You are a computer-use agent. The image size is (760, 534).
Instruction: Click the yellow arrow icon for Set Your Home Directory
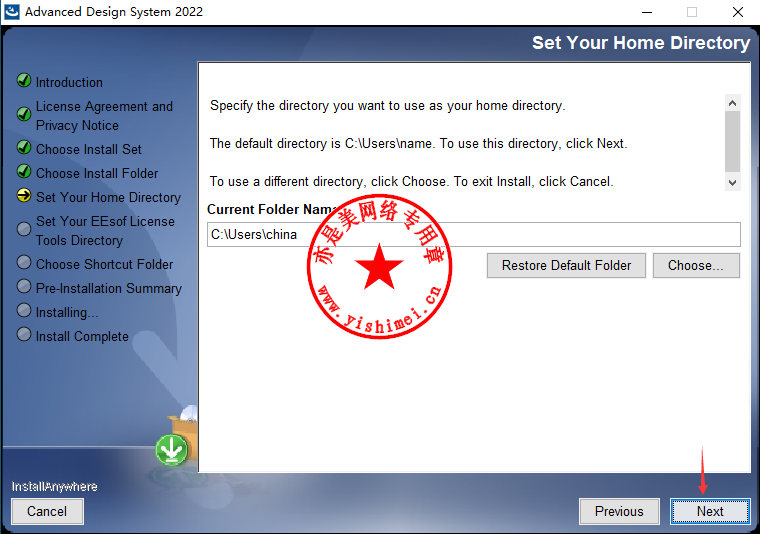pos(24,196)
